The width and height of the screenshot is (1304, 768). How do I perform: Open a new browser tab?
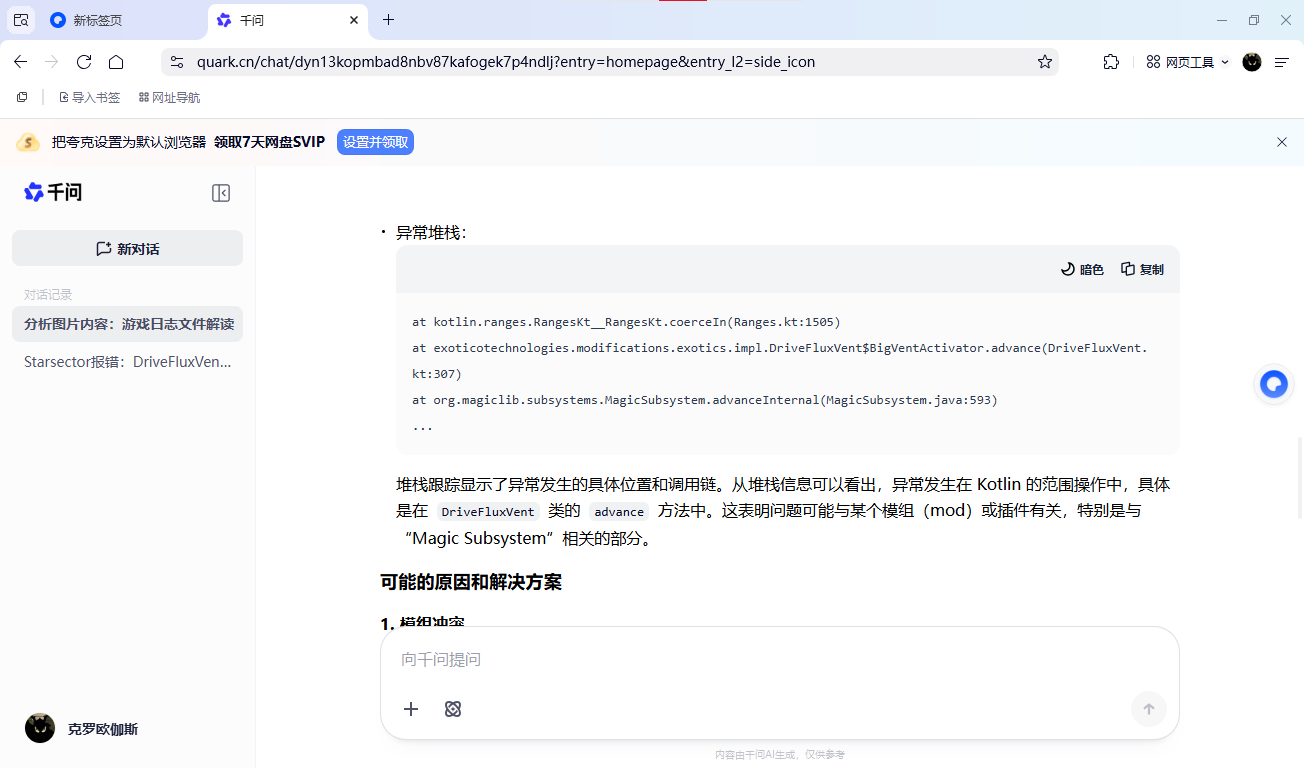pos(389,20)
